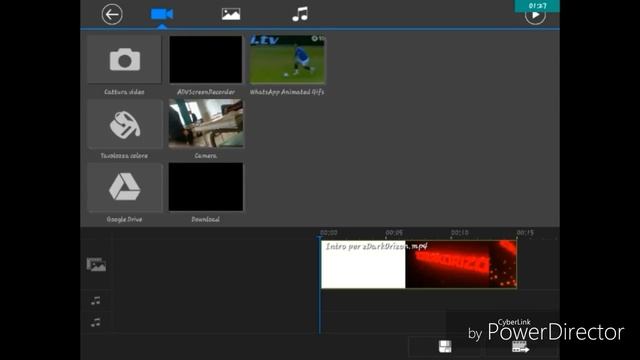Switch to the photo media tab
The width and height of the screenshot is (640, 360).
pyautogui.click(x=231, y=14)
